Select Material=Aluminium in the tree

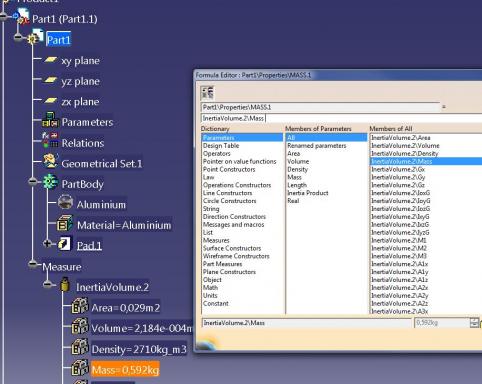click(124, 225)
